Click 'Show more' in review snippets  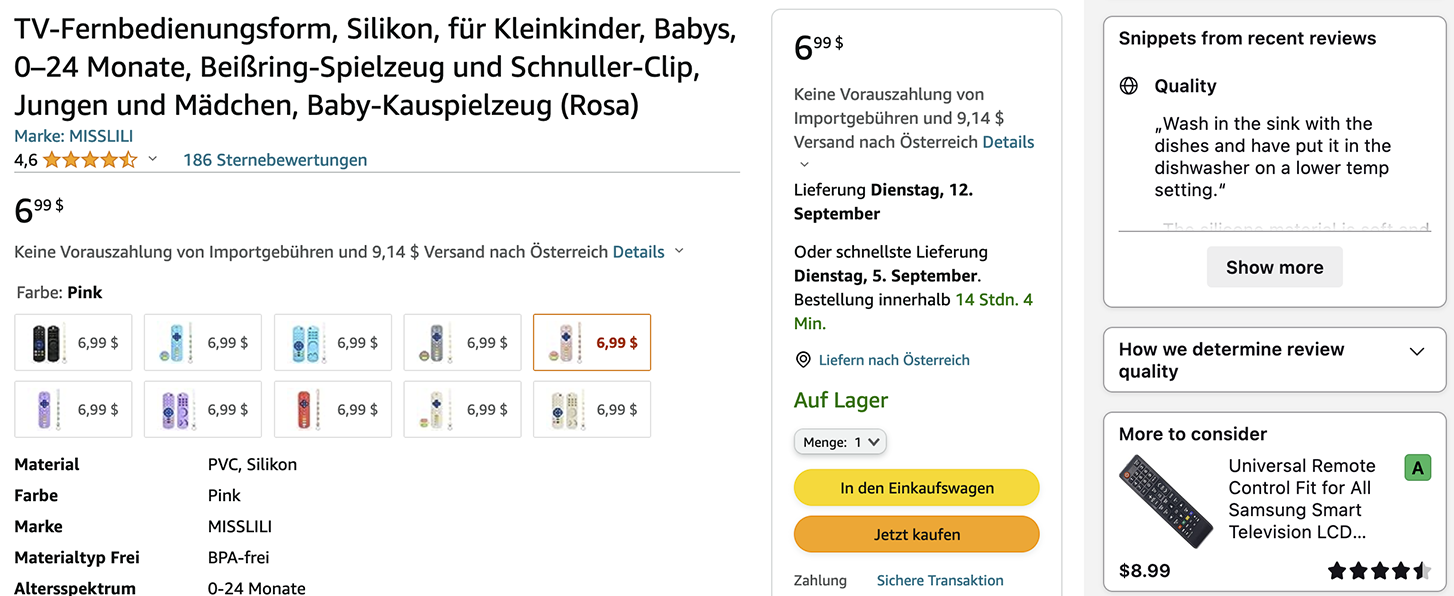(x=1274, y=267)
